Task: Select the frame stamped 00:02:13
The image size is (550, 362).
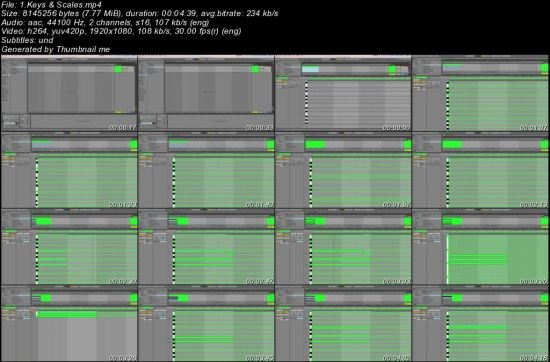Action: click(480, 170)
